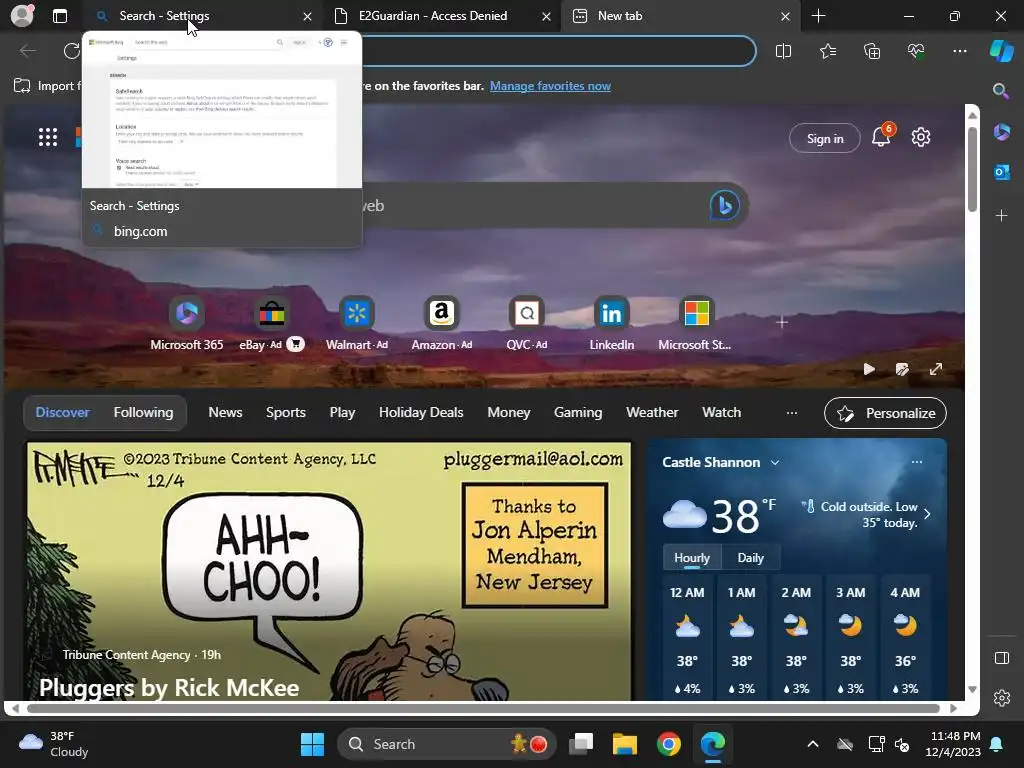The width and height of the screenshot is (1024, 768).
Task: Click the edit background image icon
Action: tap(903, 369)
